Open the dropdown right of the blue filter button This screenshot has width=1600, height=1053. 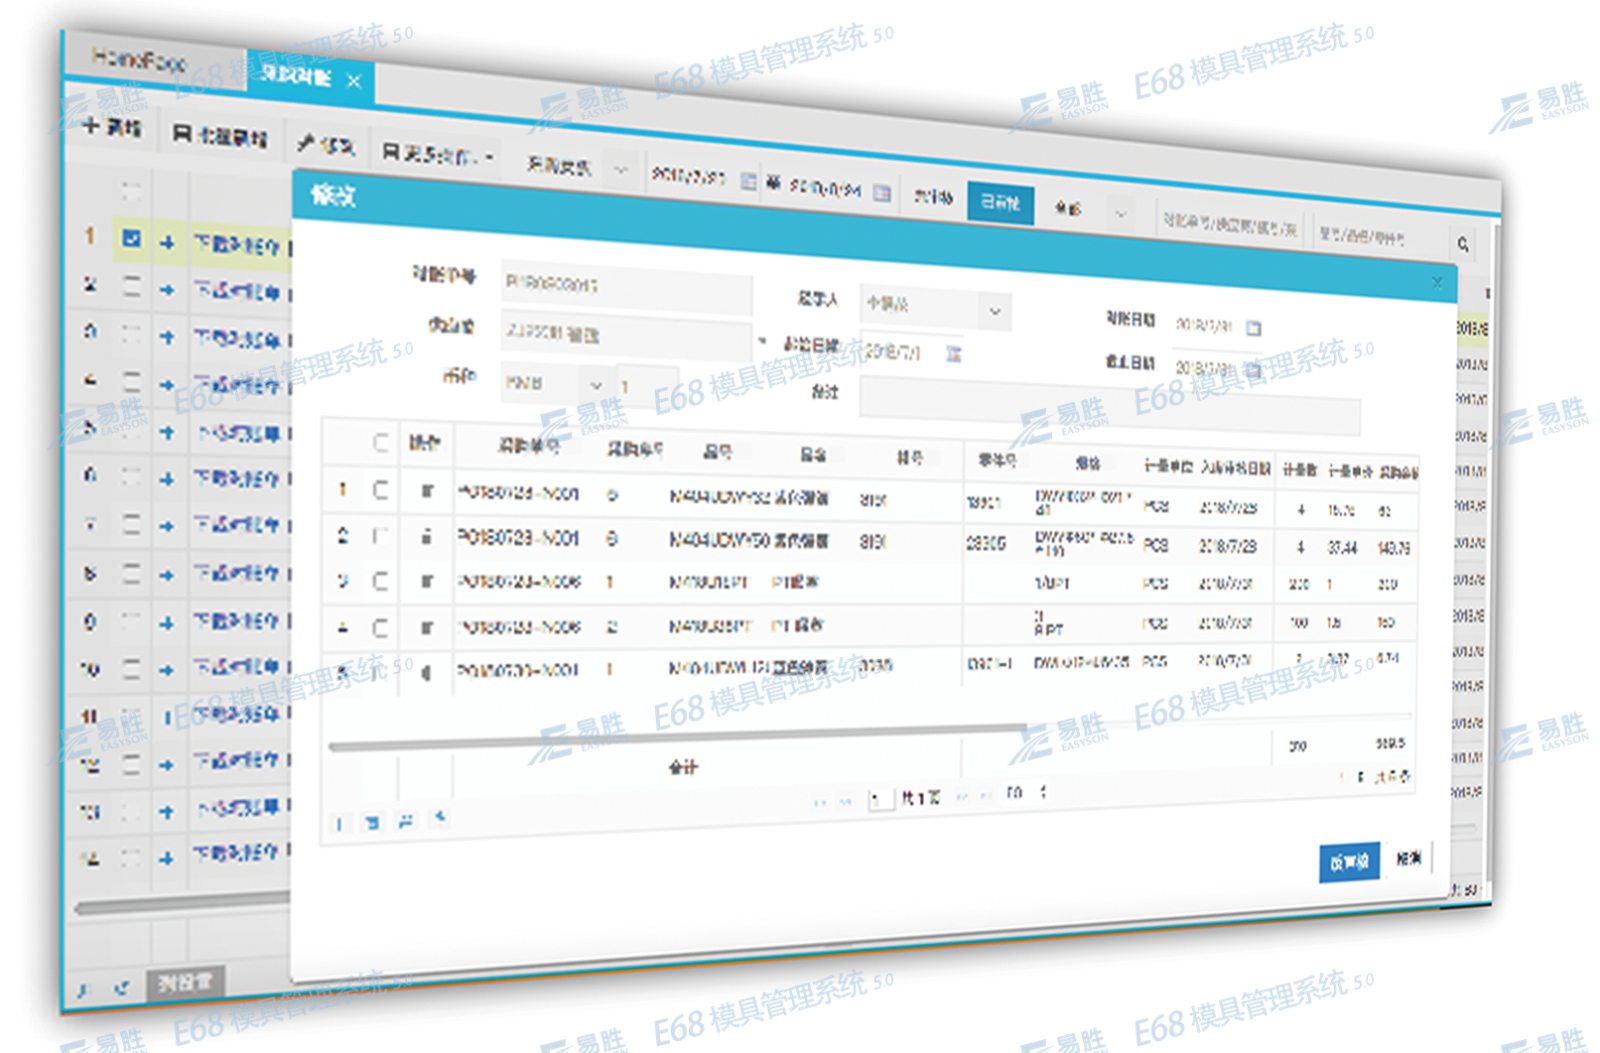point(1120,213)
